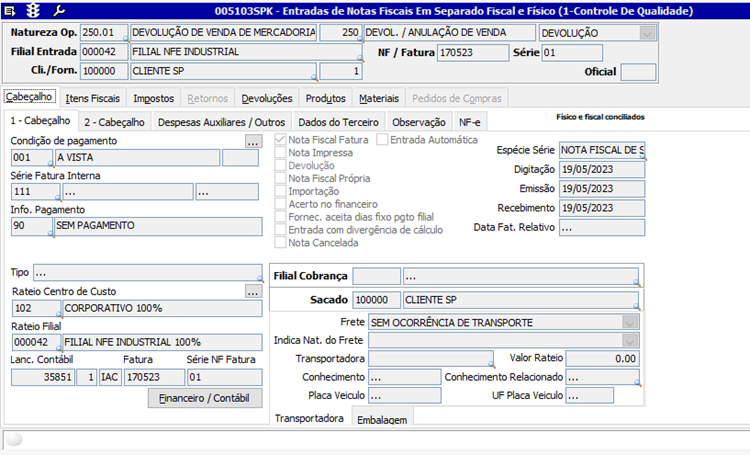Click the SEM PAGAMENTO description field
This screenshot has width=750, height=455.
(x=158, y=225)
